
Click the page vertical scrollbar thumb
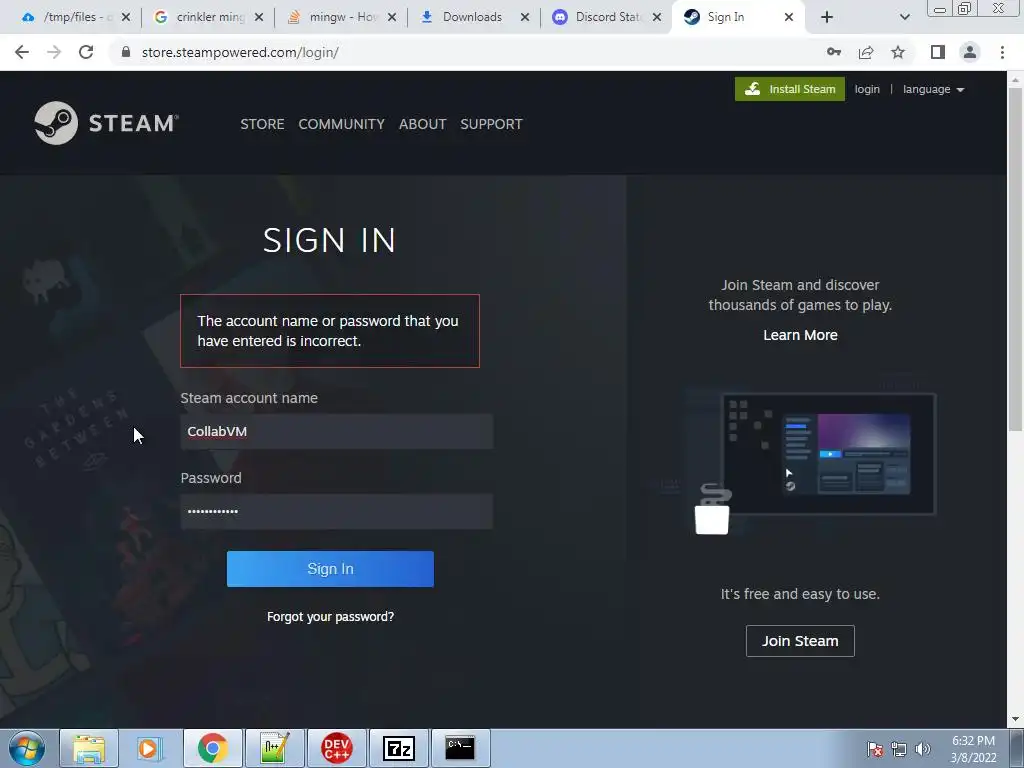[x=1015, y=259]
